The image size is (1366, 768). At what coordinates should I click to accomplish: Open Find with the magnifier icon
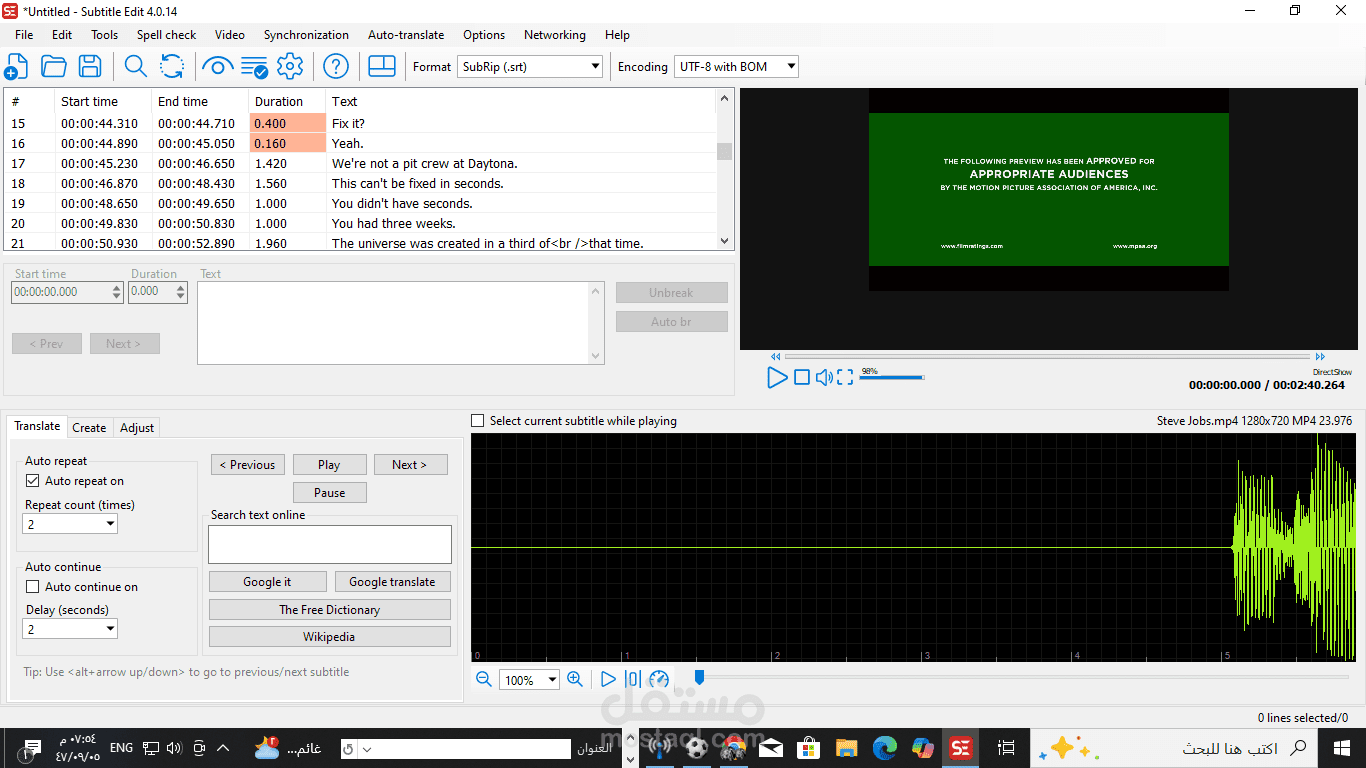coord(135,67)
